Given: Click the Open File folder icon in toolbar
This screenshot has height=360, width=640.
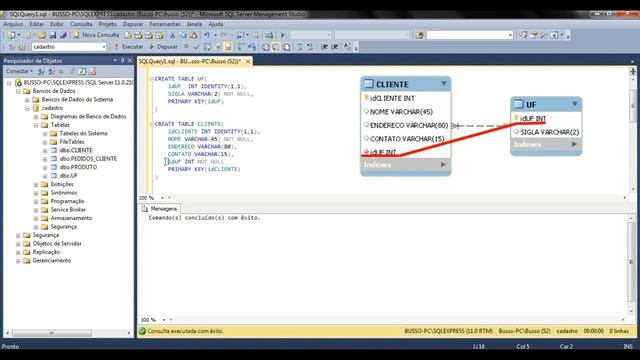Looking at the screenshot, I should pos(42,36).
